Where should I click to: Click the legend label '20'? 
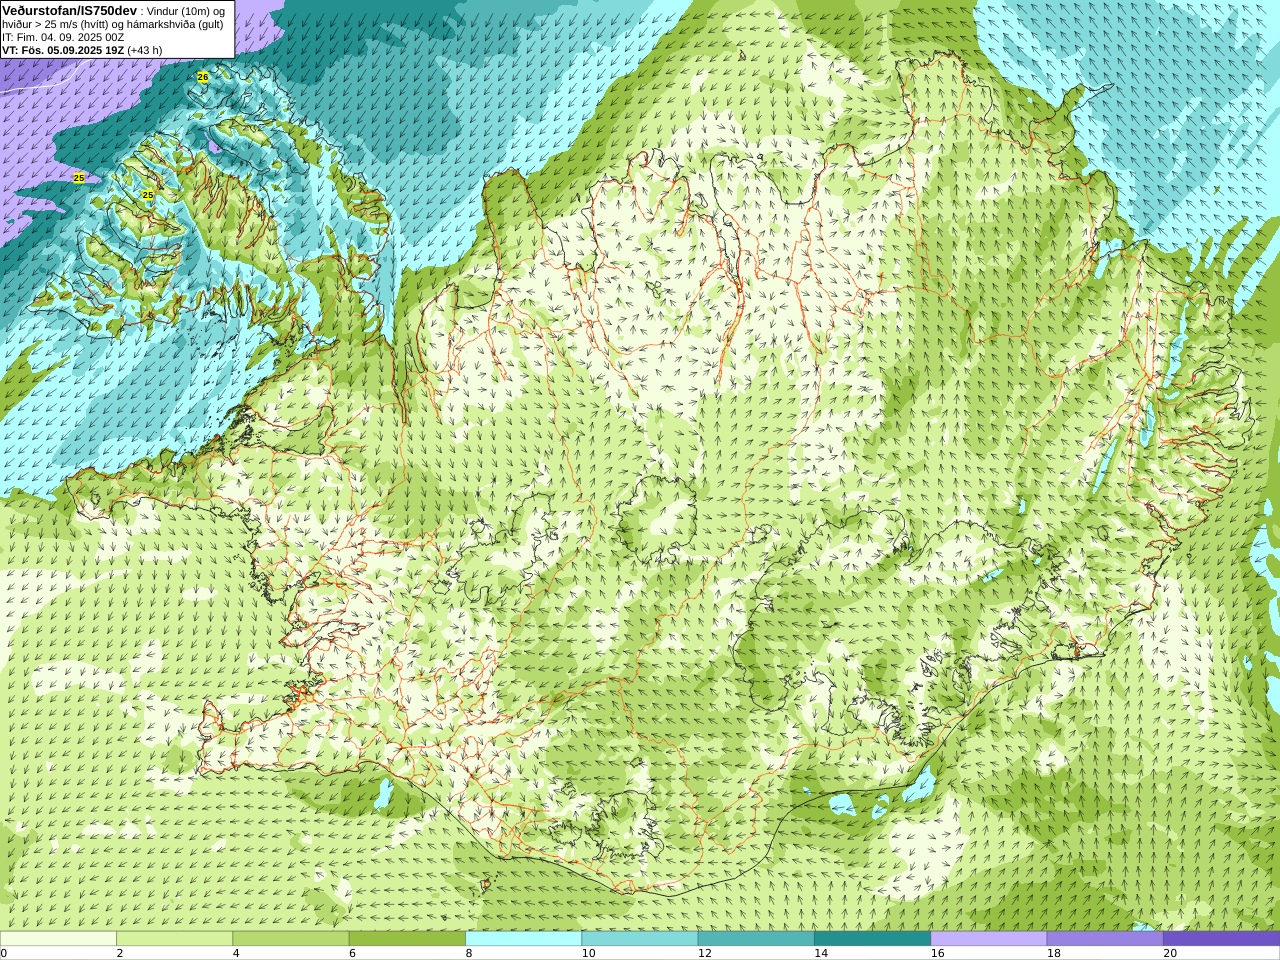(x=1170, y=953)
